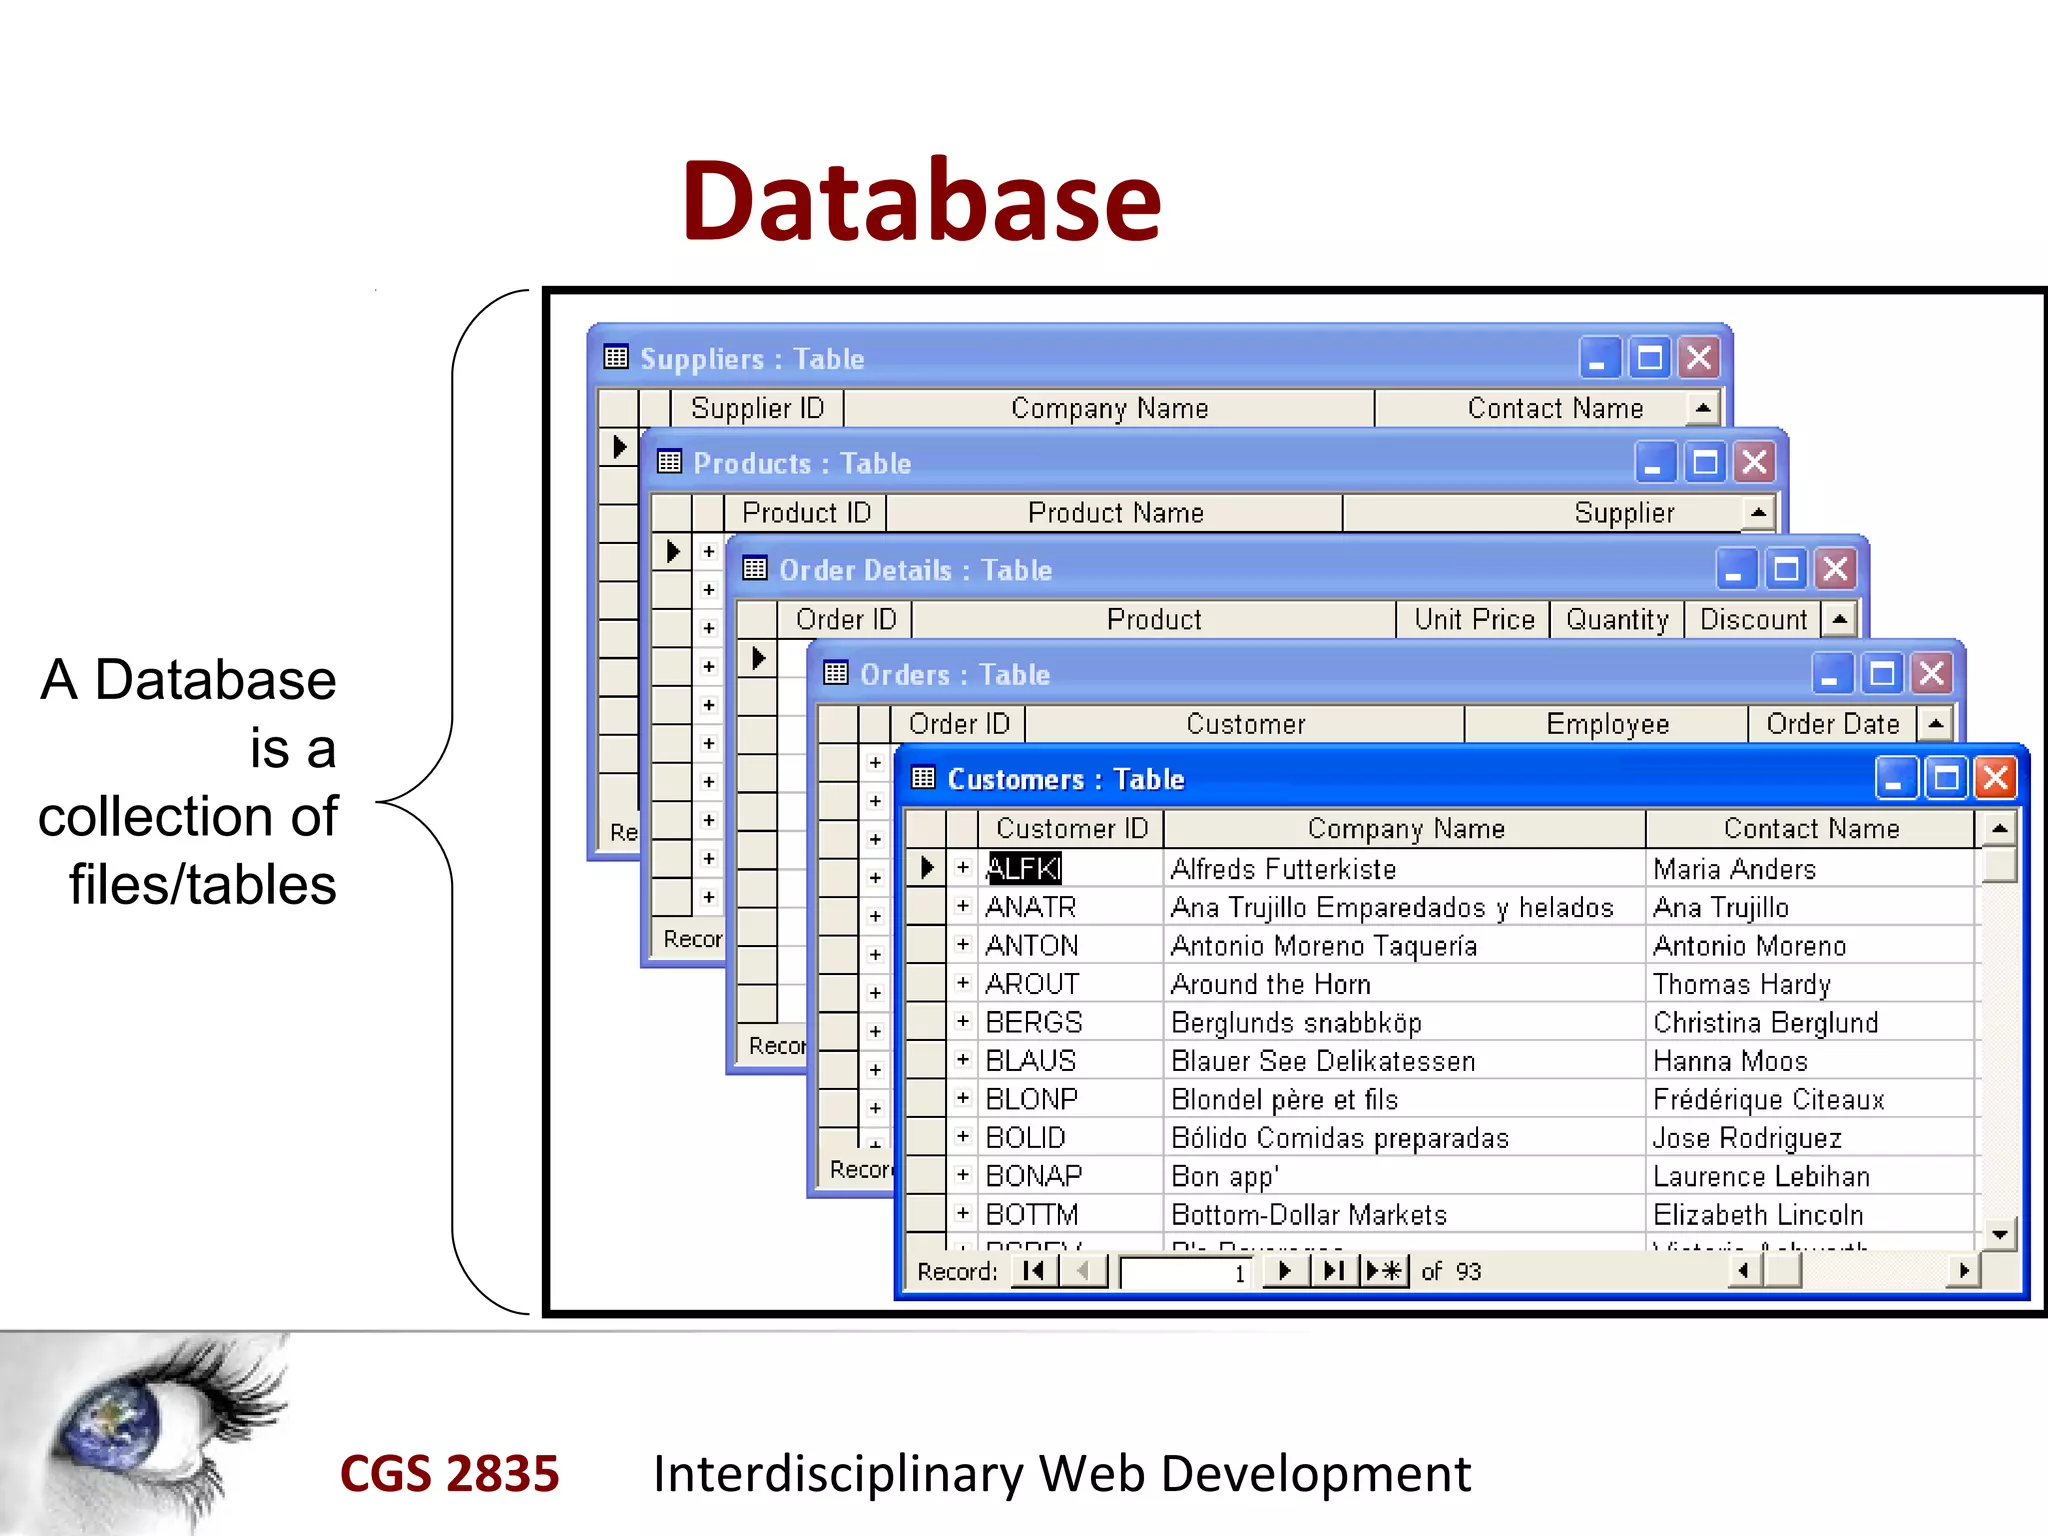Expand the ANTON customer row
The image size is (2048, 1536).
pos(963,944)
